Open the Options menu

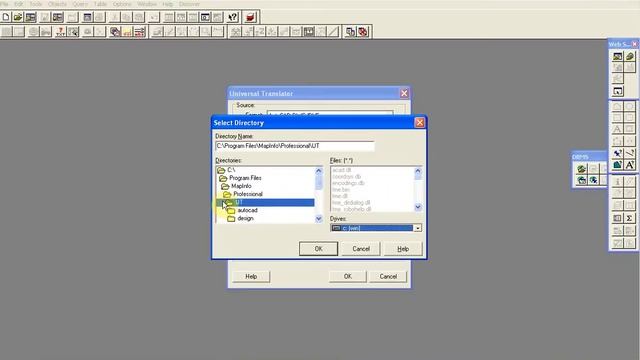(x=122, y=4)
